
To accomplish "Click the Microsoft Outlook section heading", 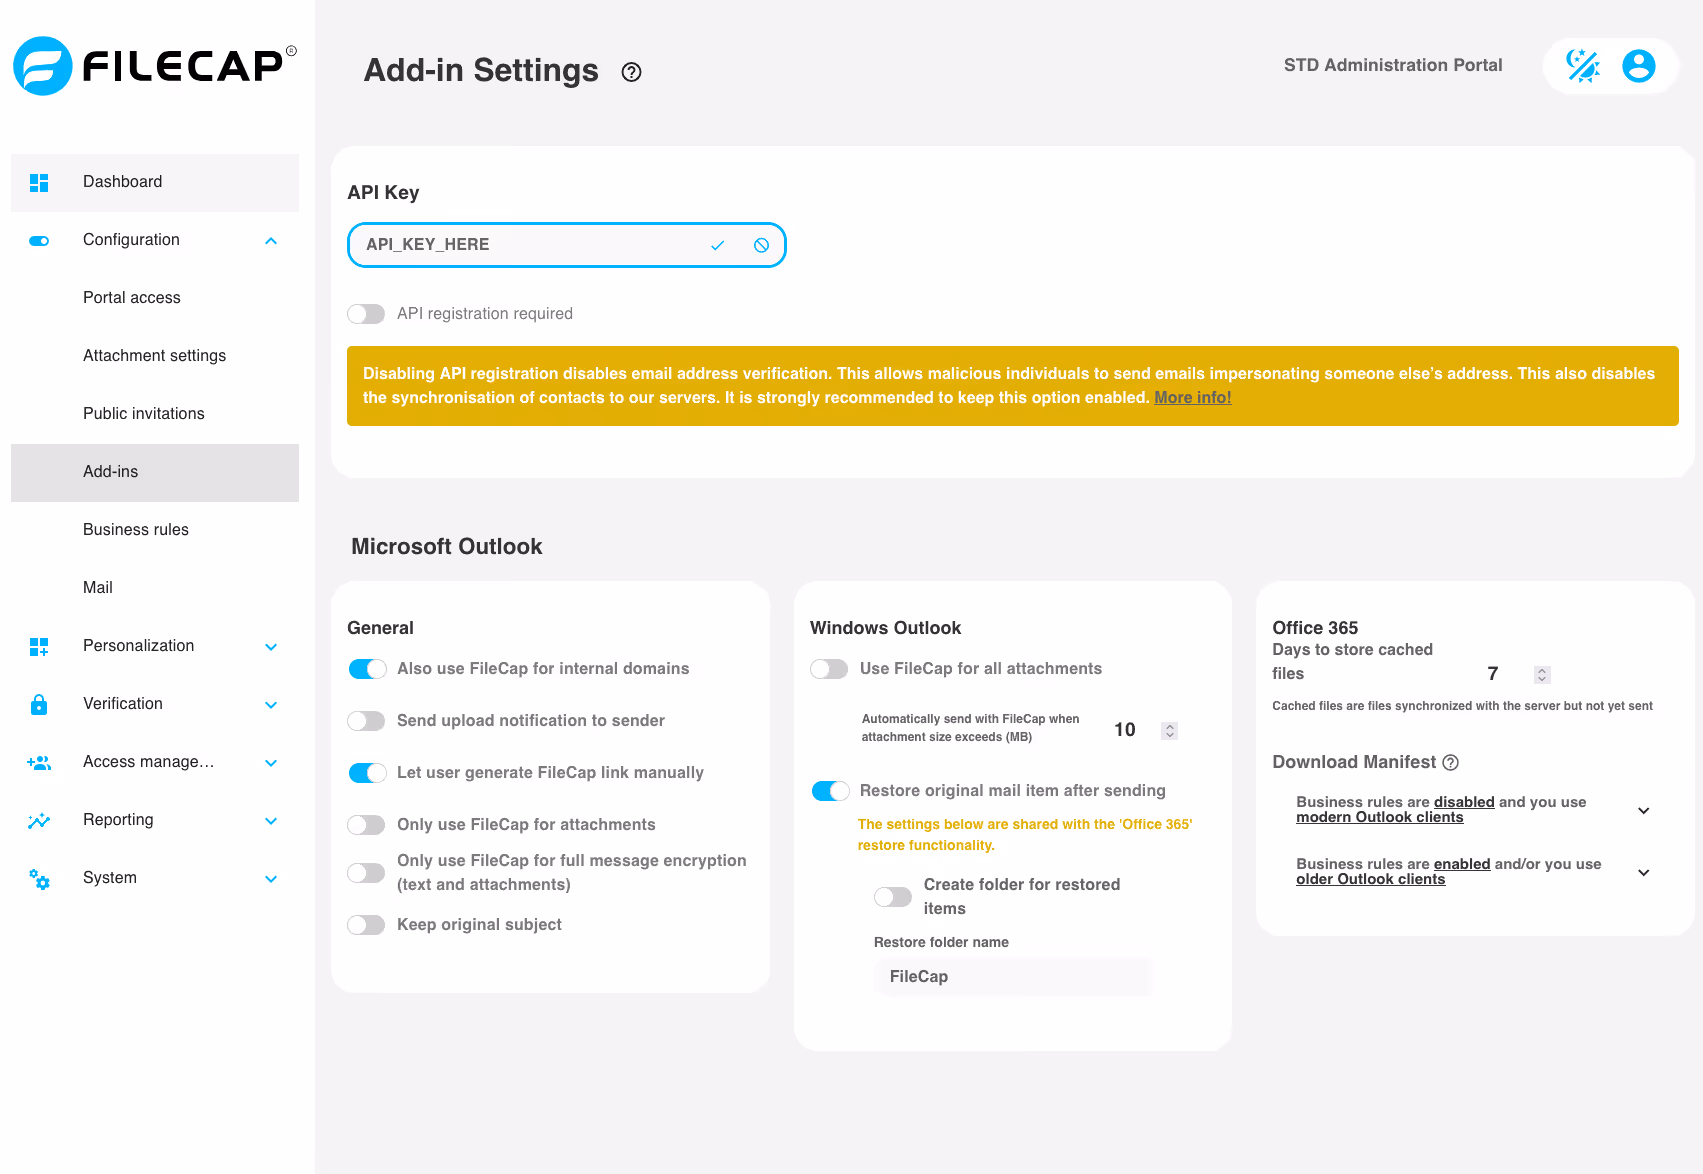I will [x=447, y=547].
